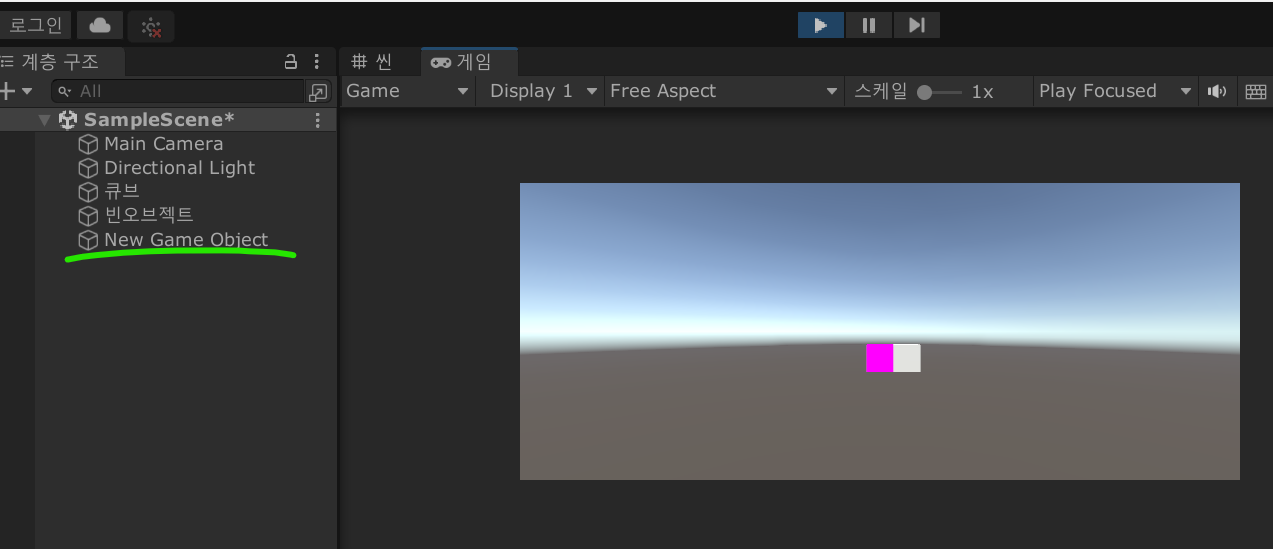Screen dimensions: 1273x549
Task: Open the cloud services icon
Action: pos(100,26)
